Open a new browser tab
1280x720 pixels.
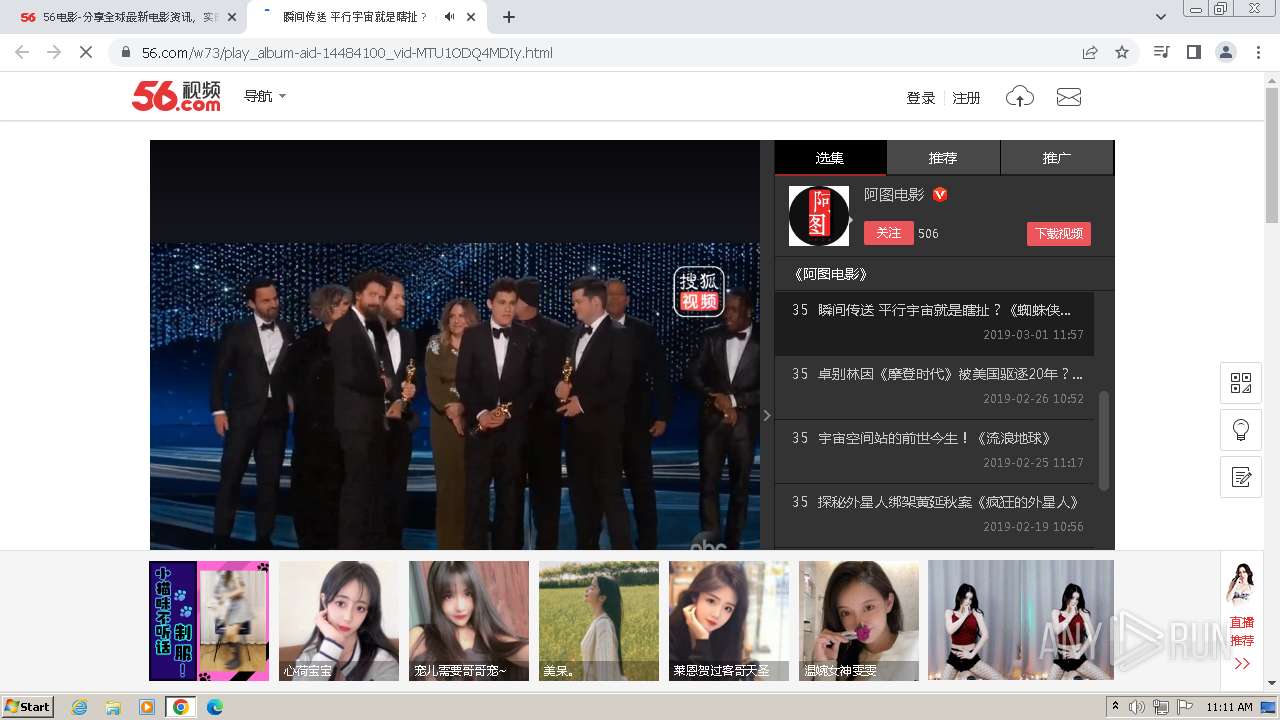pyautogui.click(x=509, y=17)
